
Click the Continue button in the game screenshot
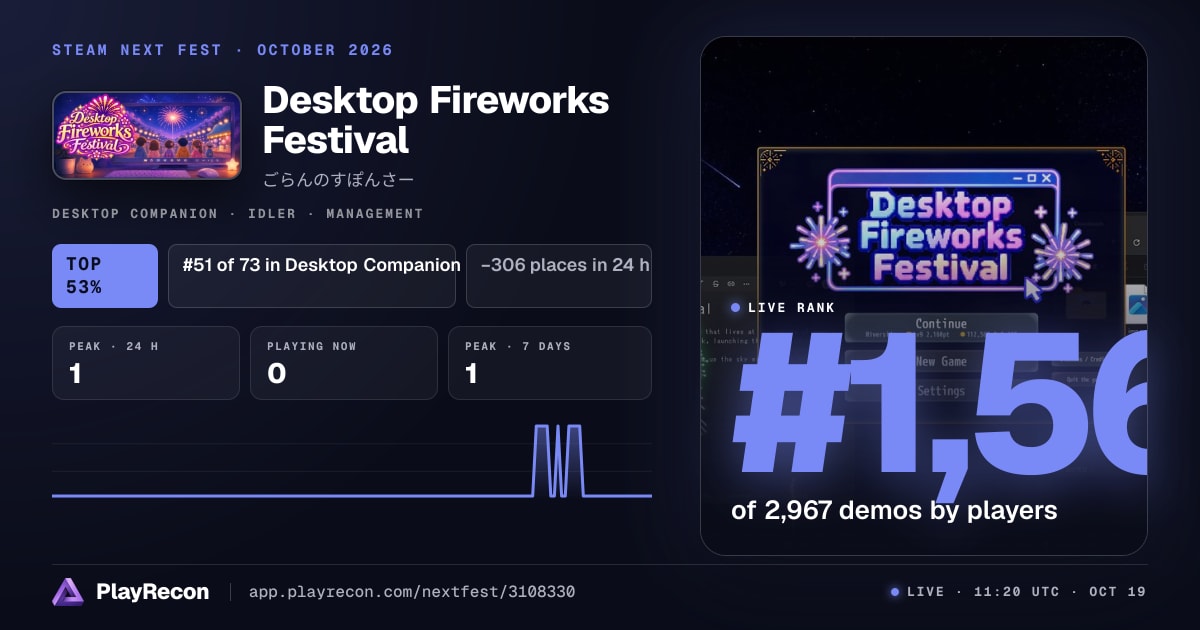(941, 328)
